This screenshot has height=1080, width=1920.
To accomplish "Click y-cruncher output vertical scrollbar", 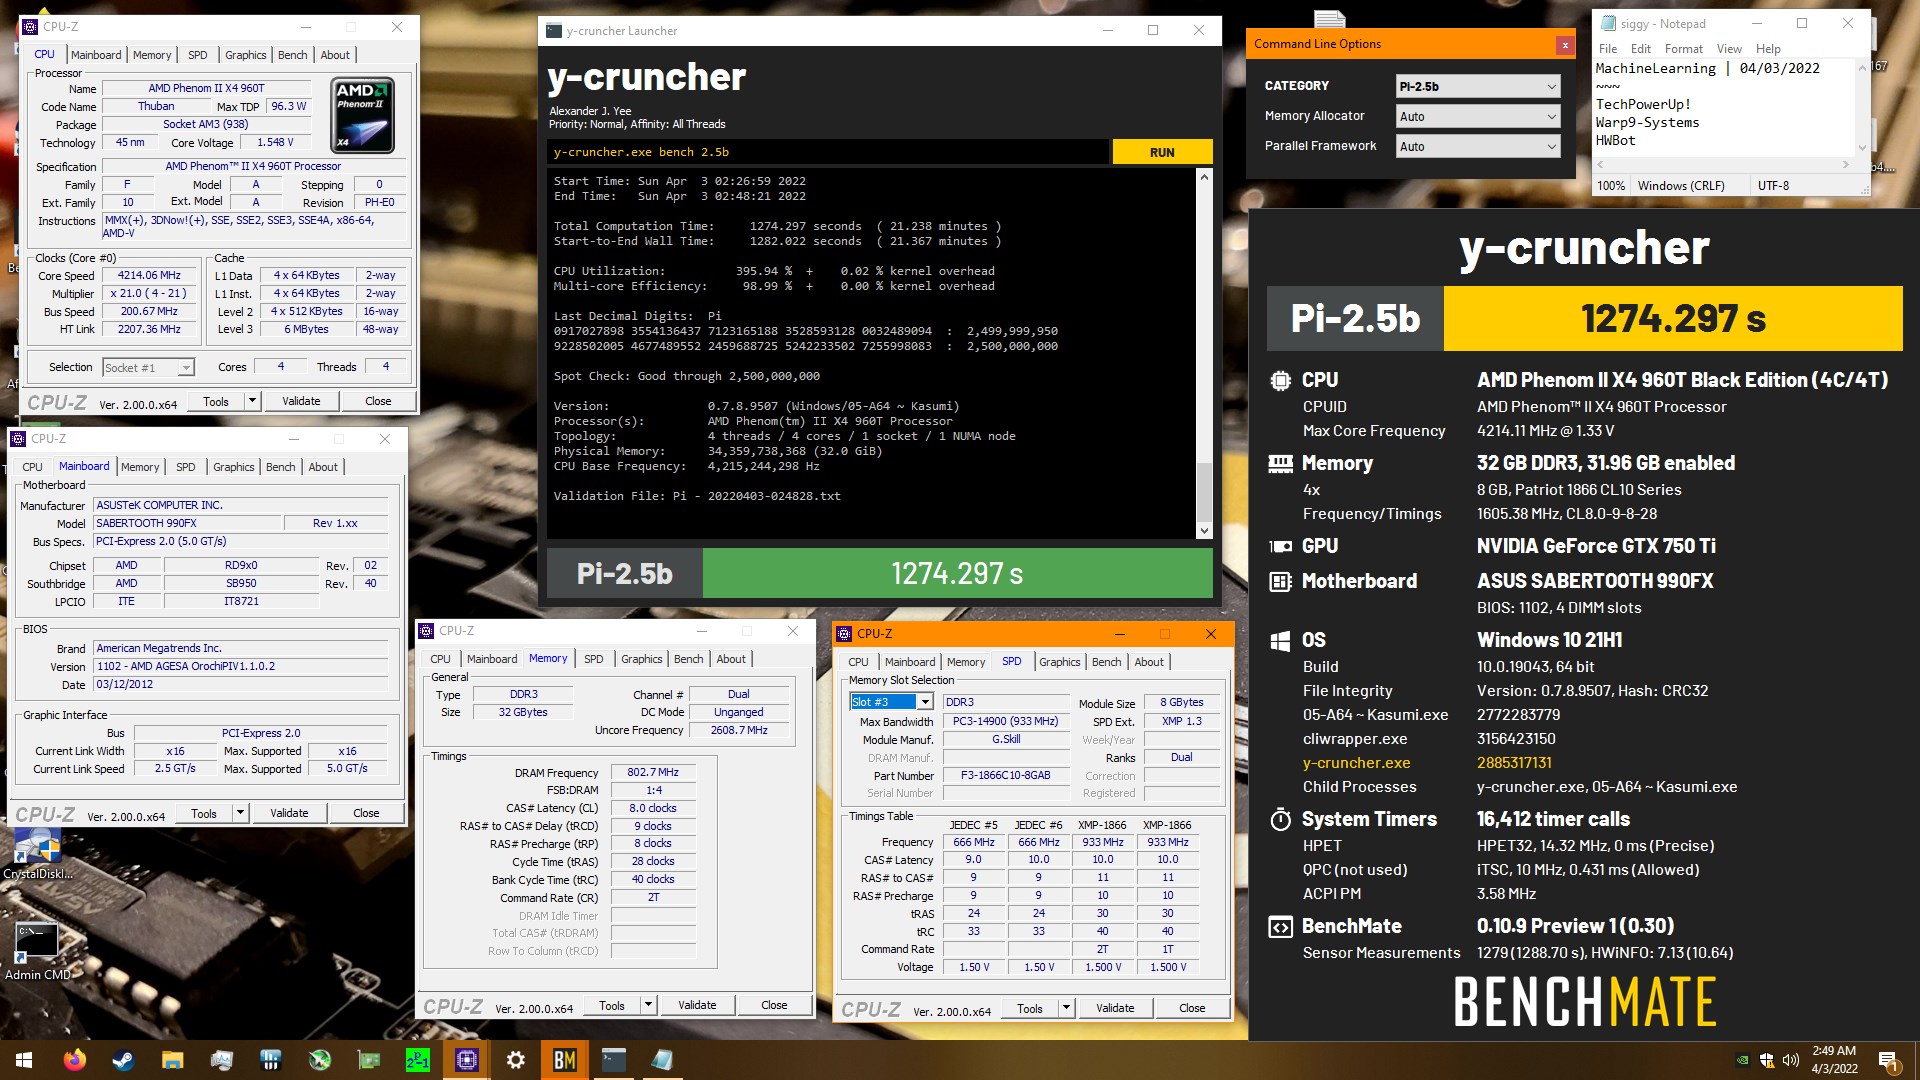I will point(1204,354).
